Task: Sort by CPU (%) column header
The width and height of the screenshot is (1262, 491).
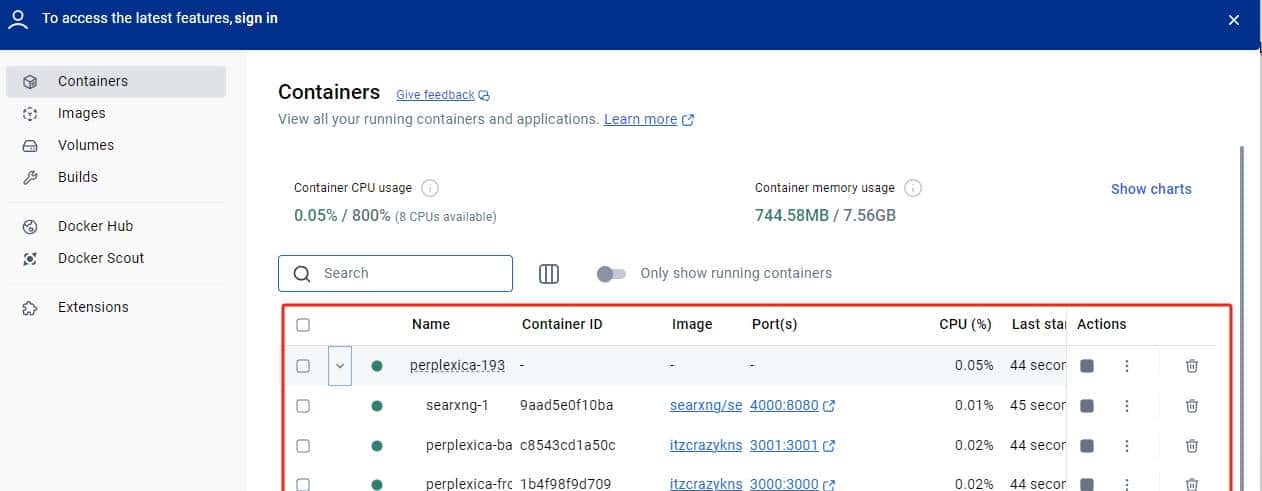Action: tap(964, 324)
